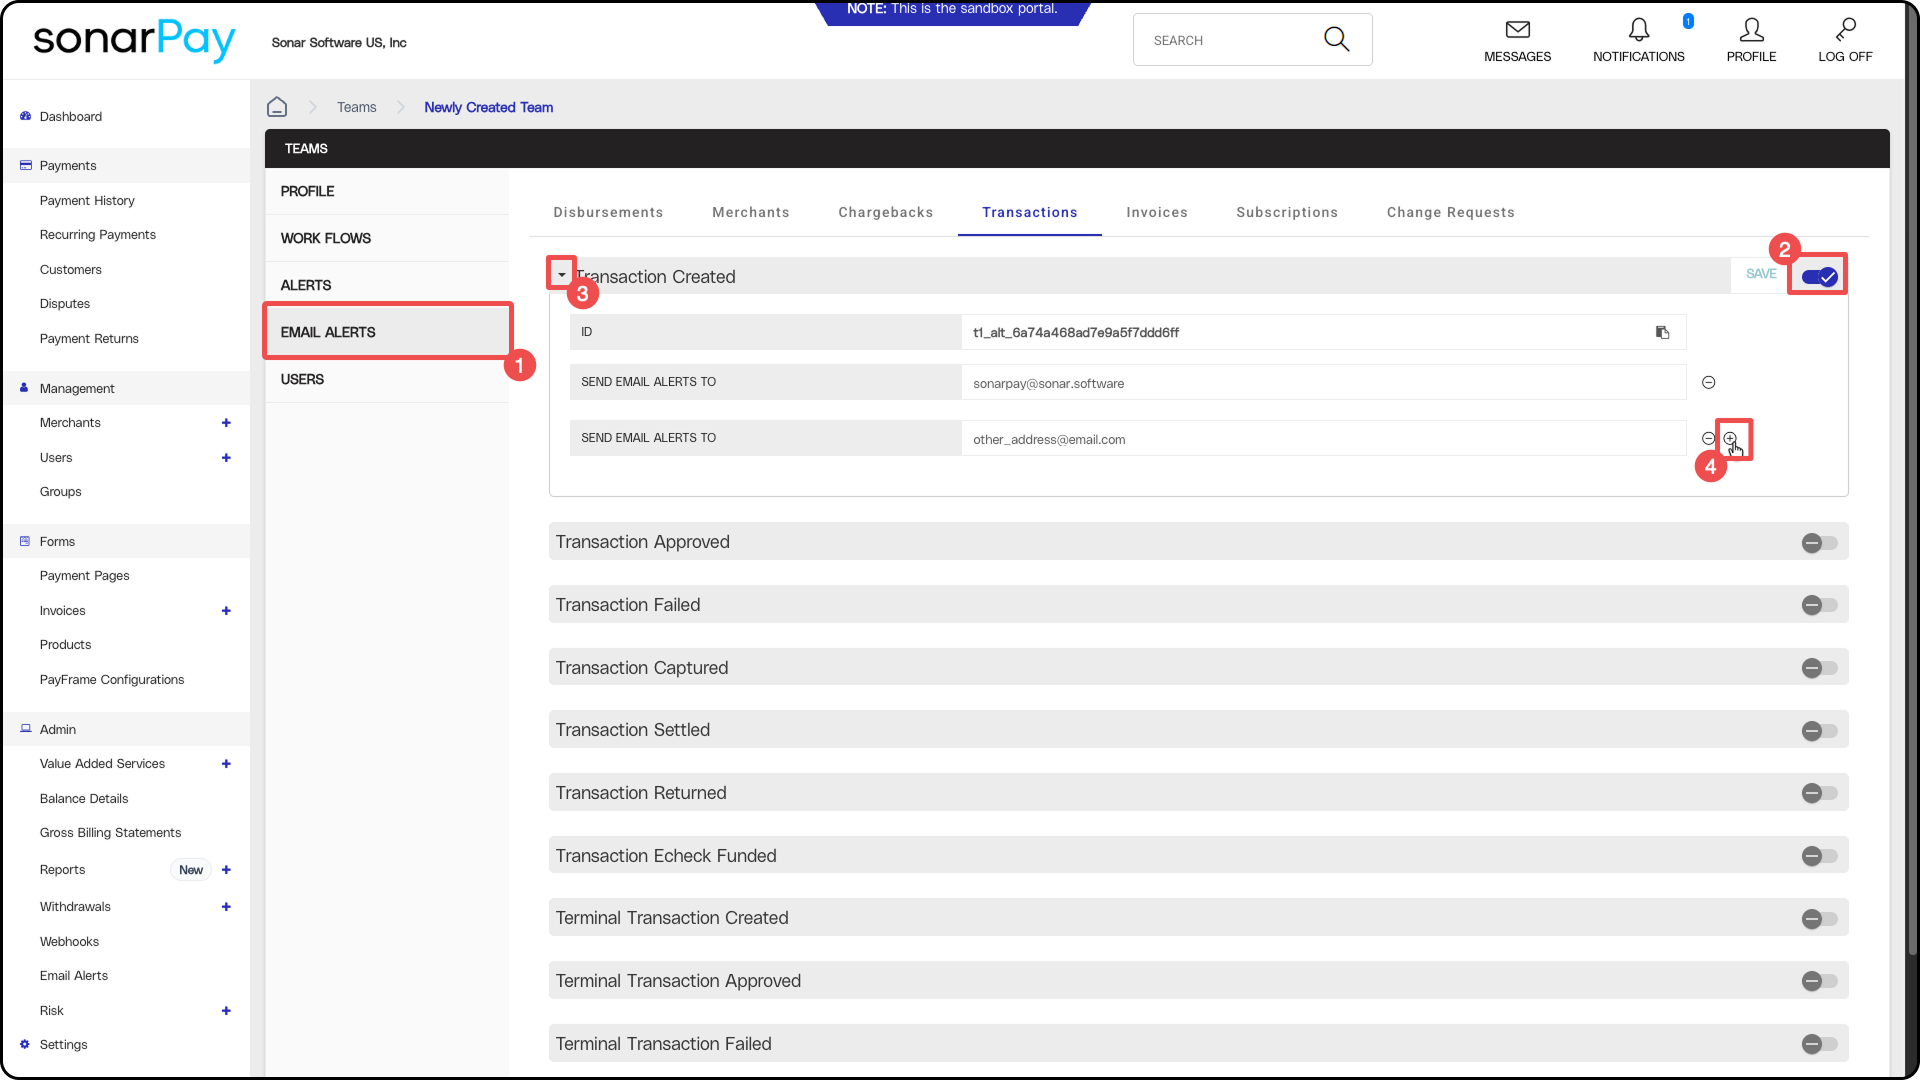
Task: Copy the alert ID to clipboard
Action: coord(1662,332)
